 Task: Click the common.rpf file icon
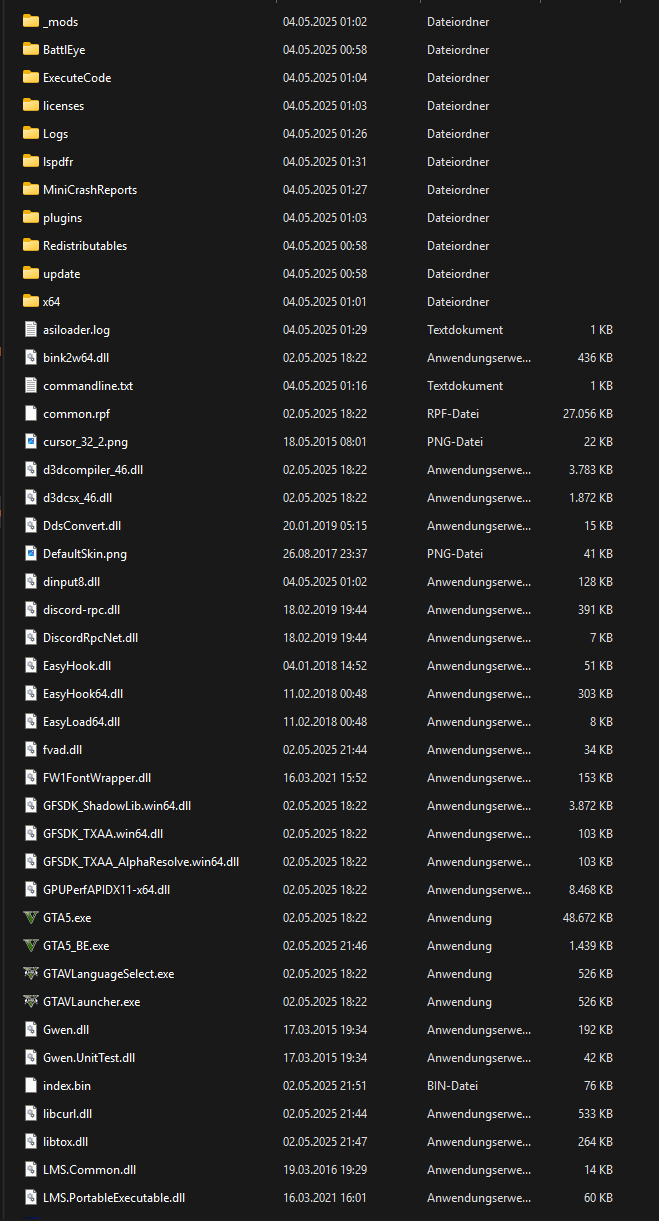(x=30, y=413)
